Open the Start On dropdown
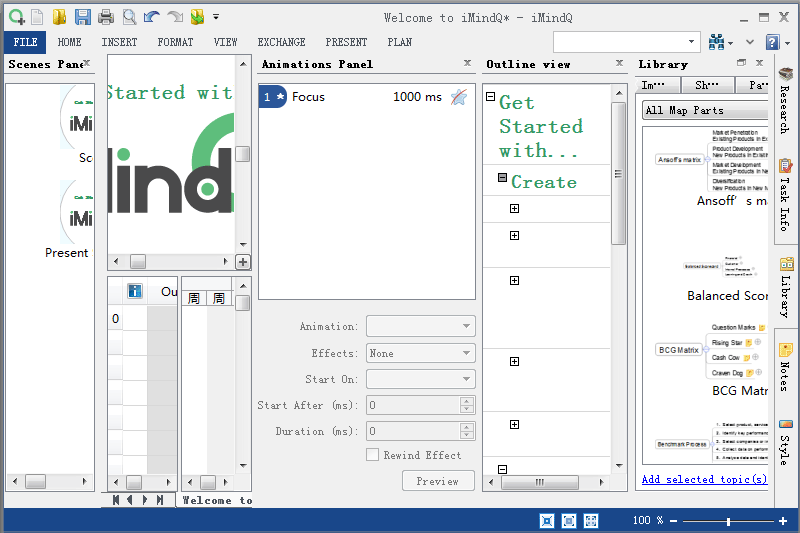 [x=420, y=379]
